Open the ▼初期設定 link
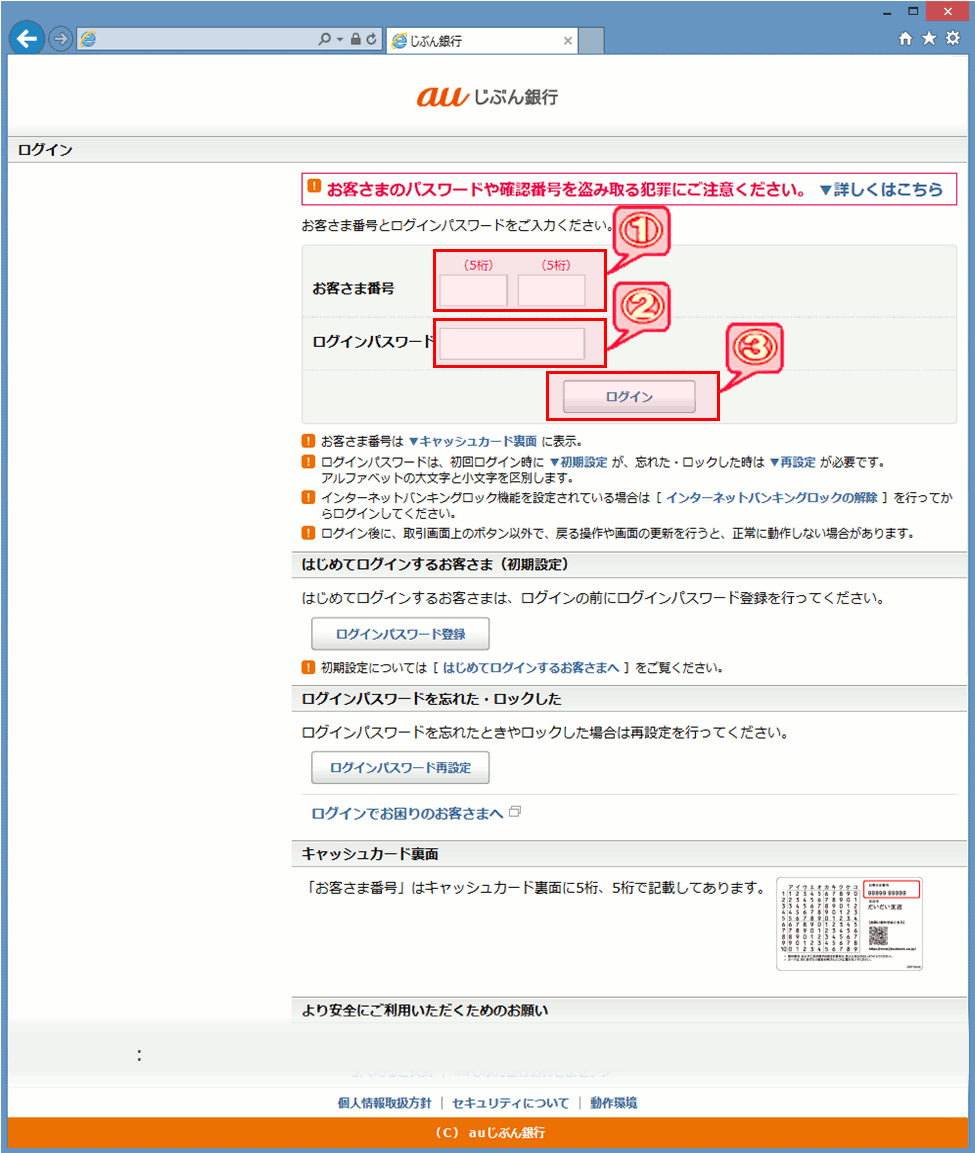 point(579,462)
